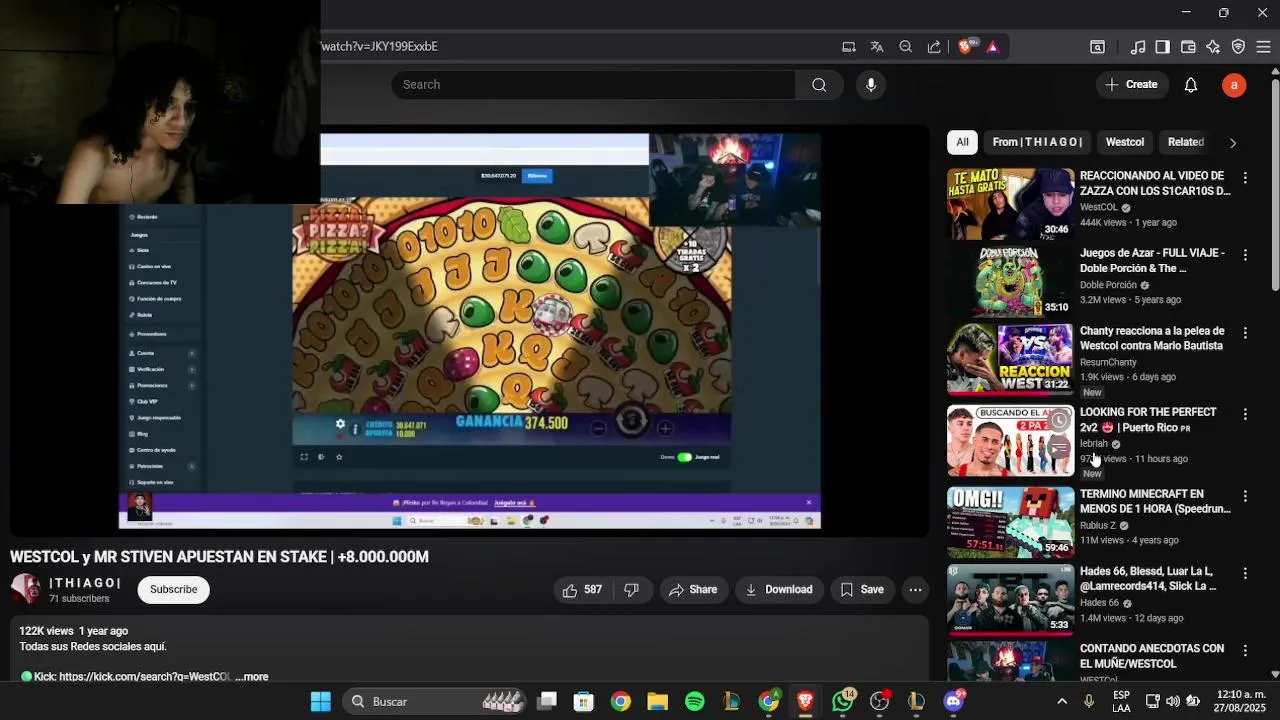Open File Explorer from taskbar
The height and width of the screenshot is (720, 1280).
point(657,702)
